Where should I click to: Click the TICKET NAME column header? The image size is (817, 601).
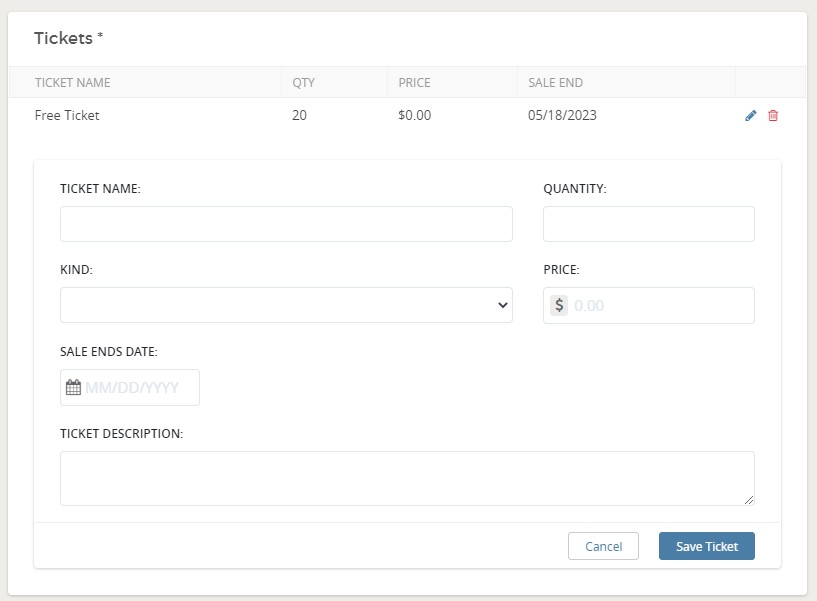[73, 83]
